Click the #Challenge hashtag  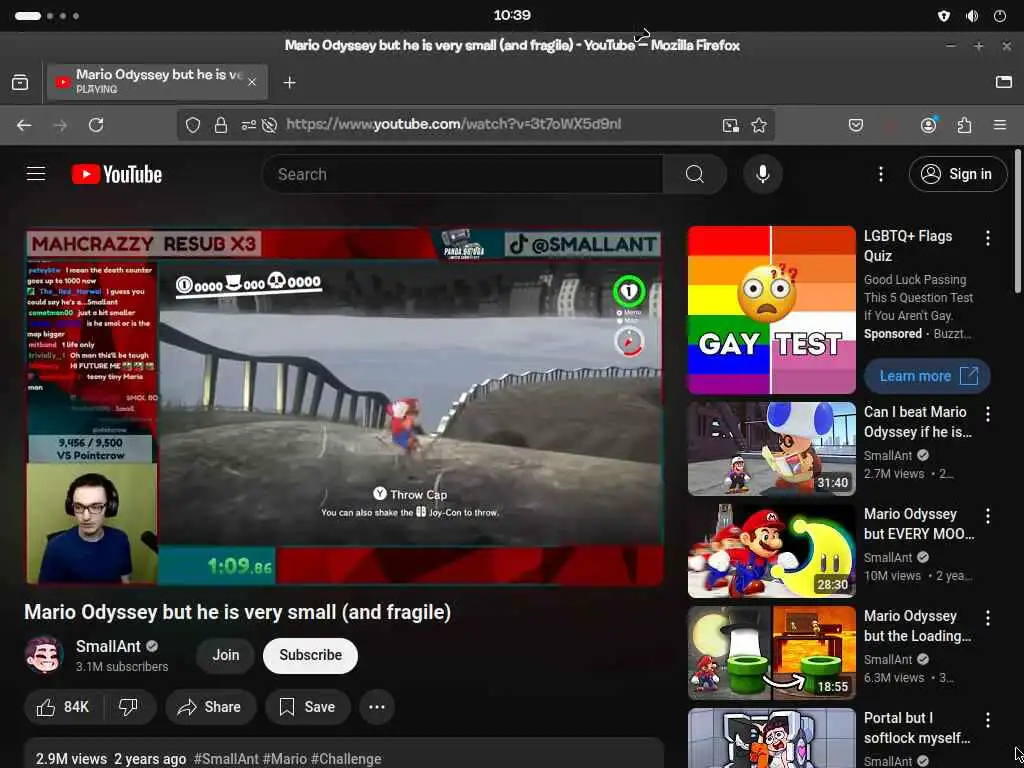point(346,759)
